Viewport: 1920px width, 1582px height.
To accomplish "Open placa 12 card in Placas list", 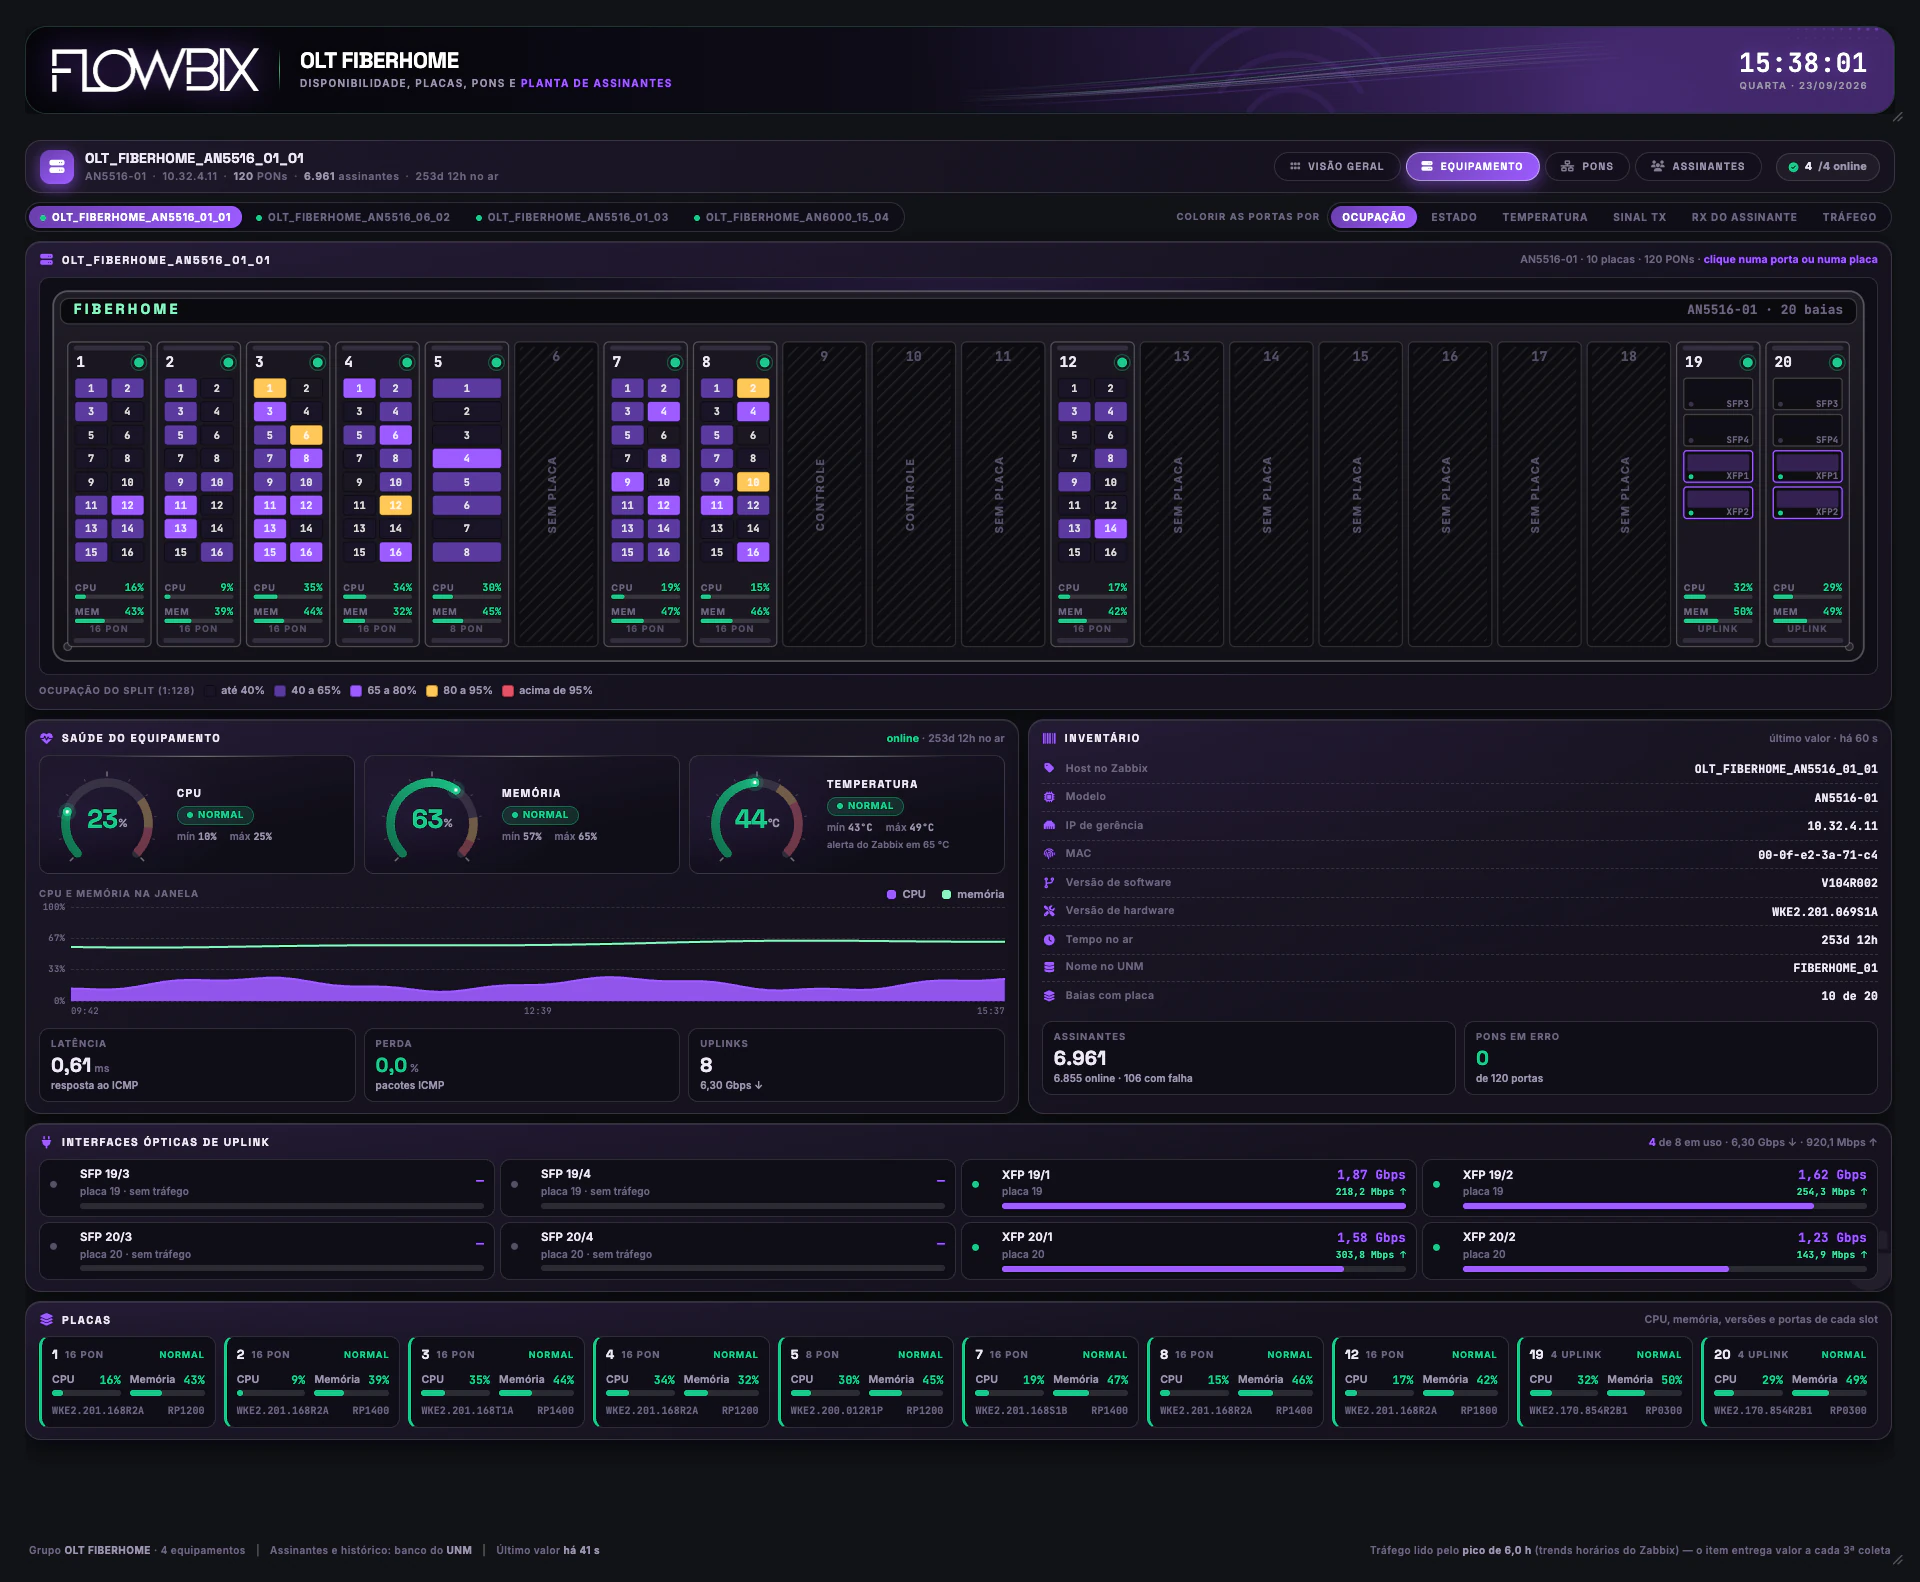I will [1420, 1382].
